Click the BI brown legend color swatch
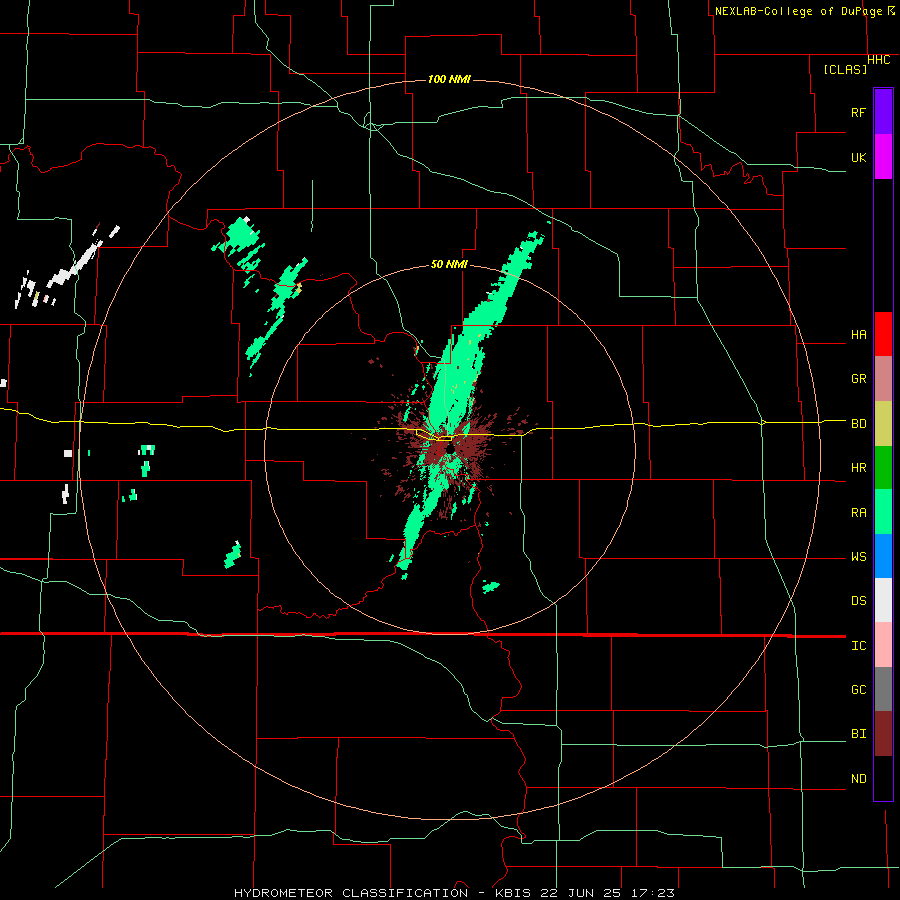The width and height of the screenshot is (900, 900). pyautogui.click(x=883, y=734)
